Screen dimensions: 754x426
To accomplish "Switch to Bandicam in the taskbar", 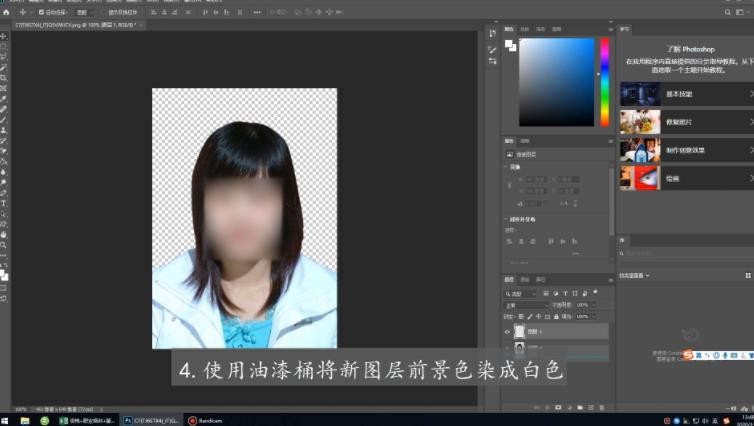I will (x=206, y=421).
